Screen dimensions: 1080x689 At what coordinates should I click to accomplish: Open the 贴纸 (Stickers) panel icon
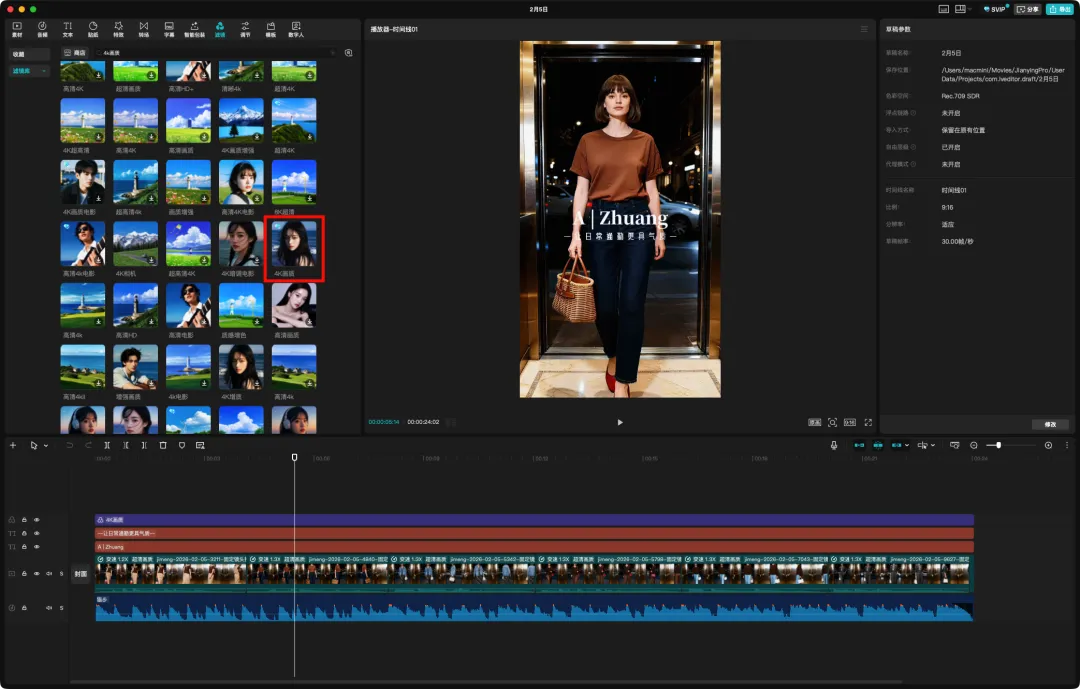(93, 28)
